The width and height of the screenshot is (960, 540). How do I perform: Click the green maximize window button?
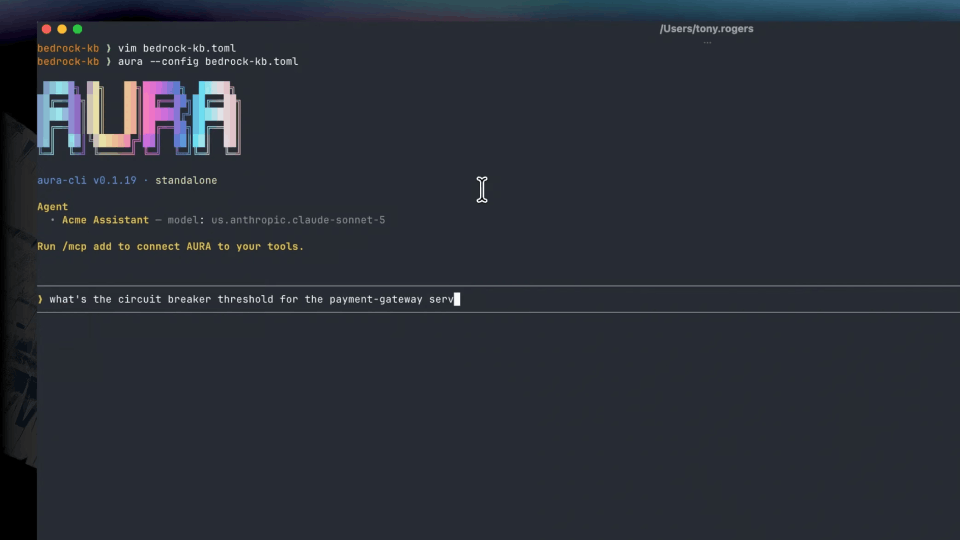(x=78, y=29)
